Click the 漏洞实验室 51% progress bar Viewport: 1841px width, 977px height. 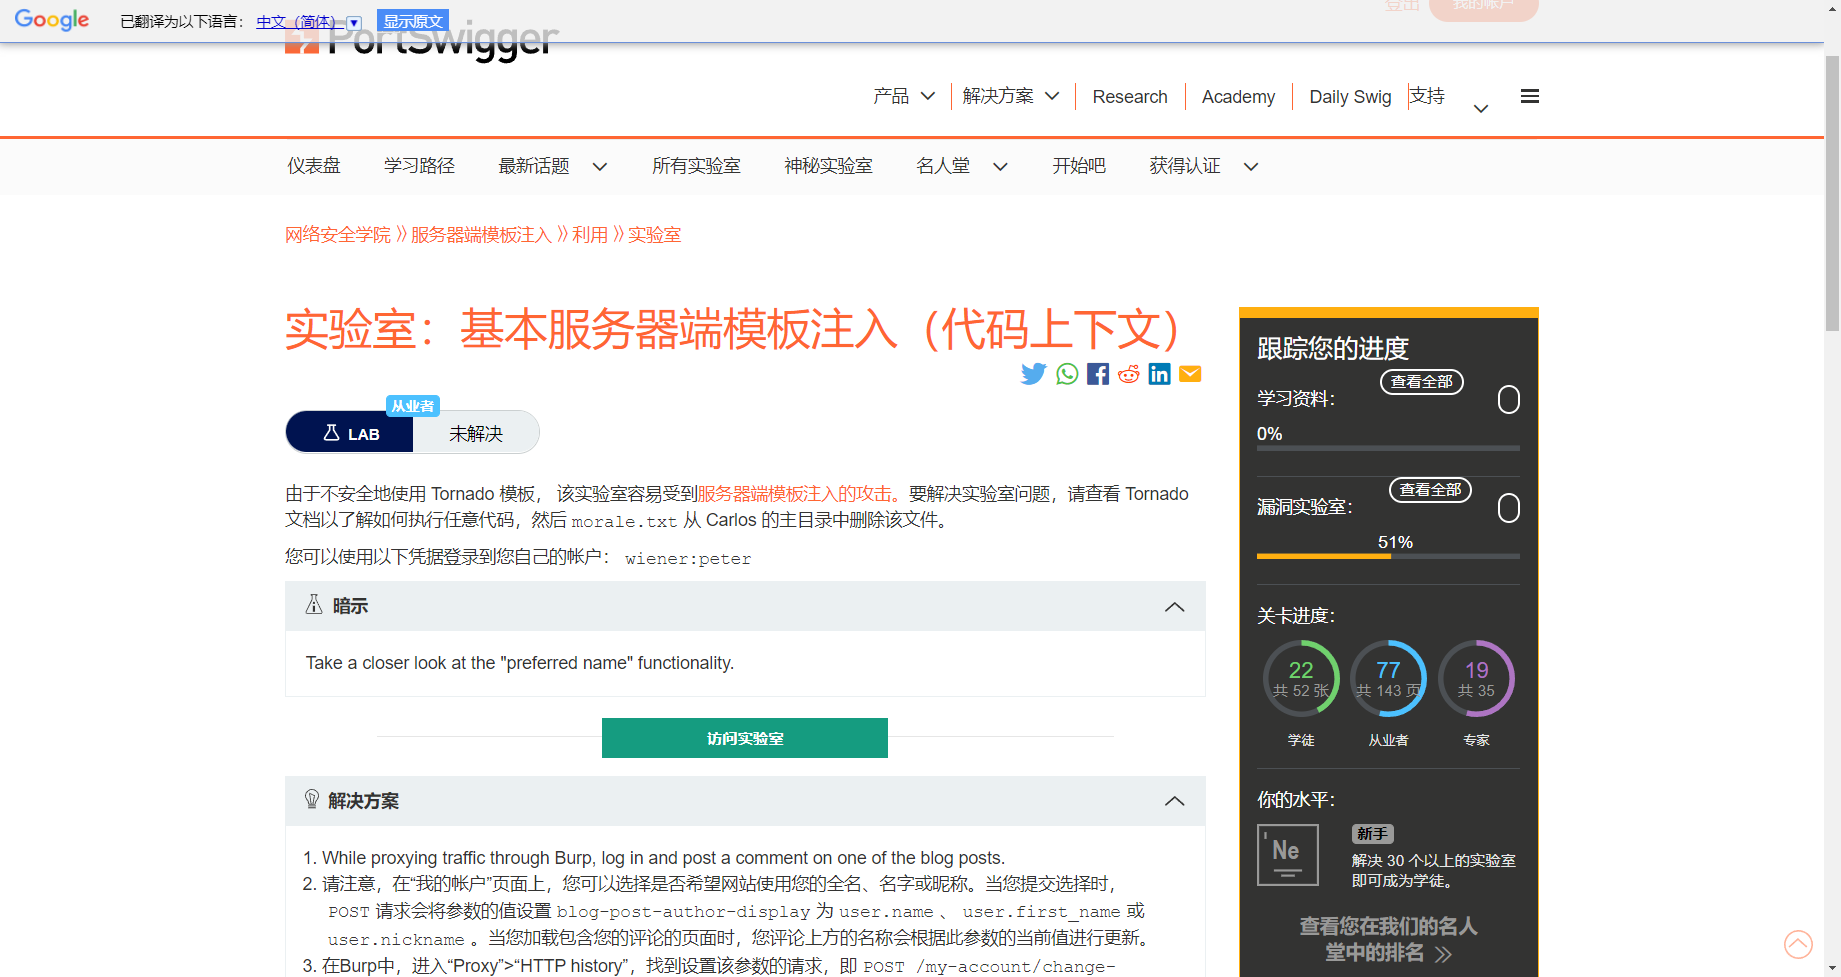pos(1388,556)
